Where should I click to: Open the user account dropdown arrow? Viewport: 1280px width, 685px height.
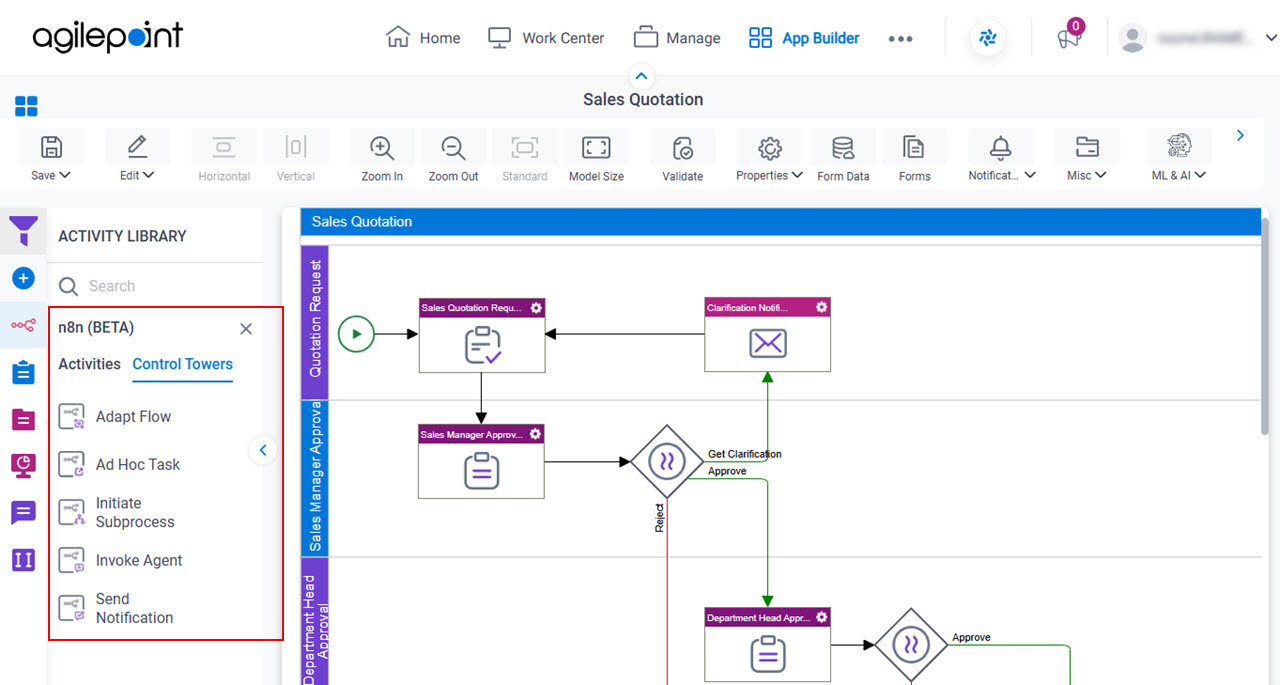[x=1271, y=38]
